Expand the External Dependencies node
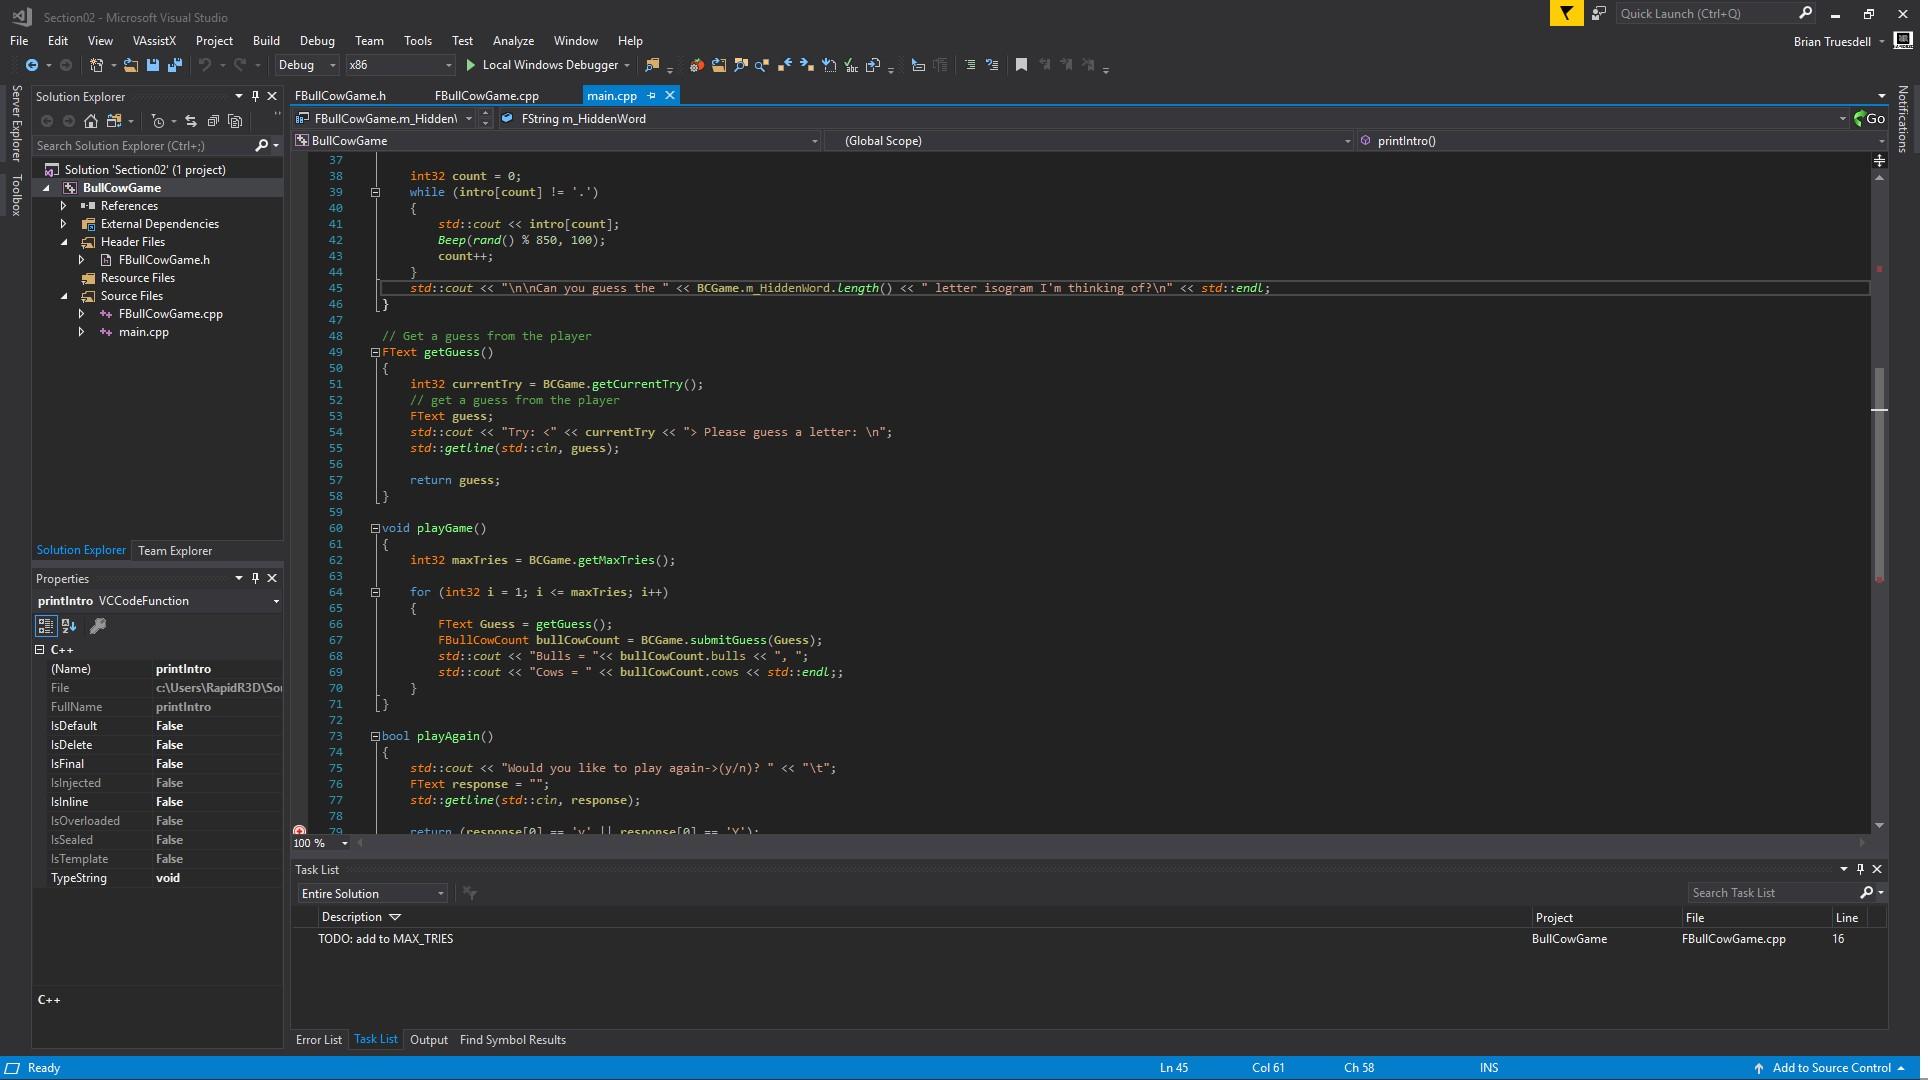This screenshot has height=1080, width=1928. [x=63, y=224]
